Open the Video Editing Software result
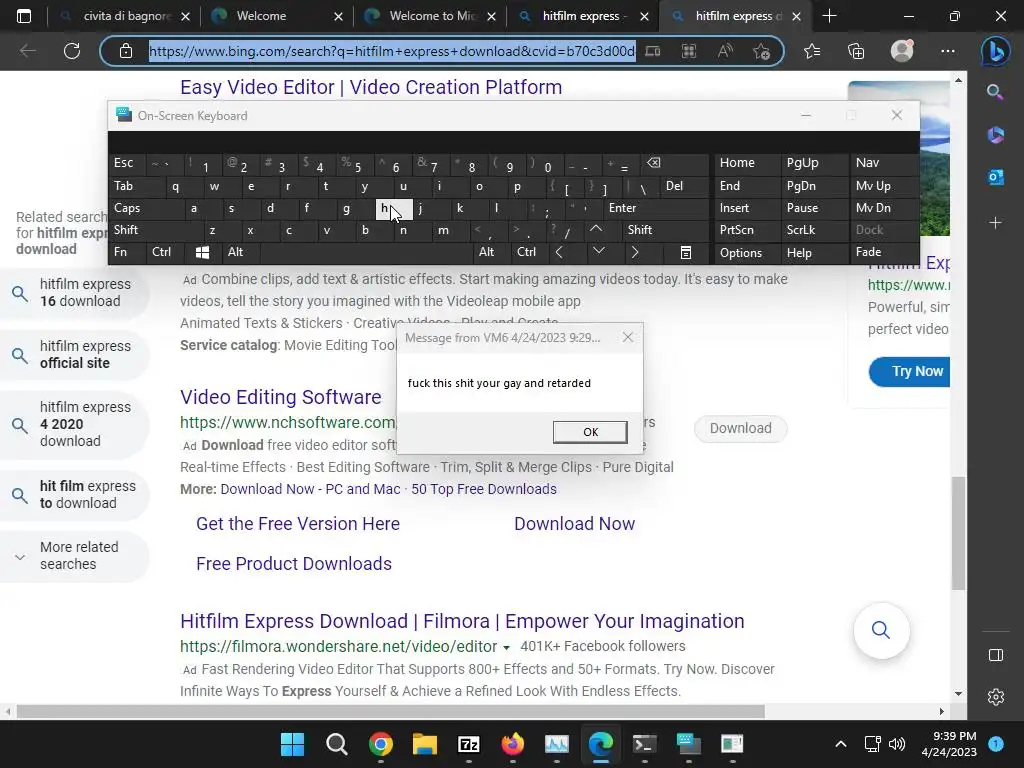Screen dimensions: 1024x768 (x=281, y=397)
